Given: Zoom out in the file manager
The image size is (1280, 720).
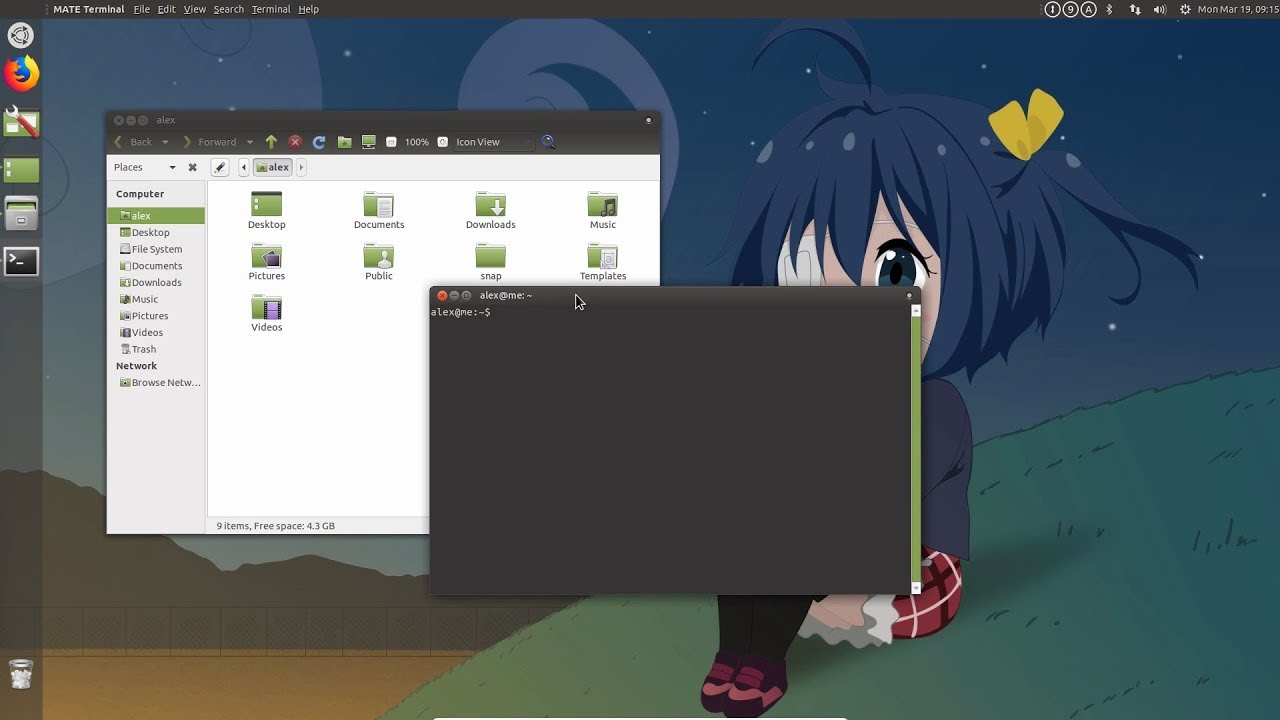Looking at the screenshot, I should (x=391, y=142).
